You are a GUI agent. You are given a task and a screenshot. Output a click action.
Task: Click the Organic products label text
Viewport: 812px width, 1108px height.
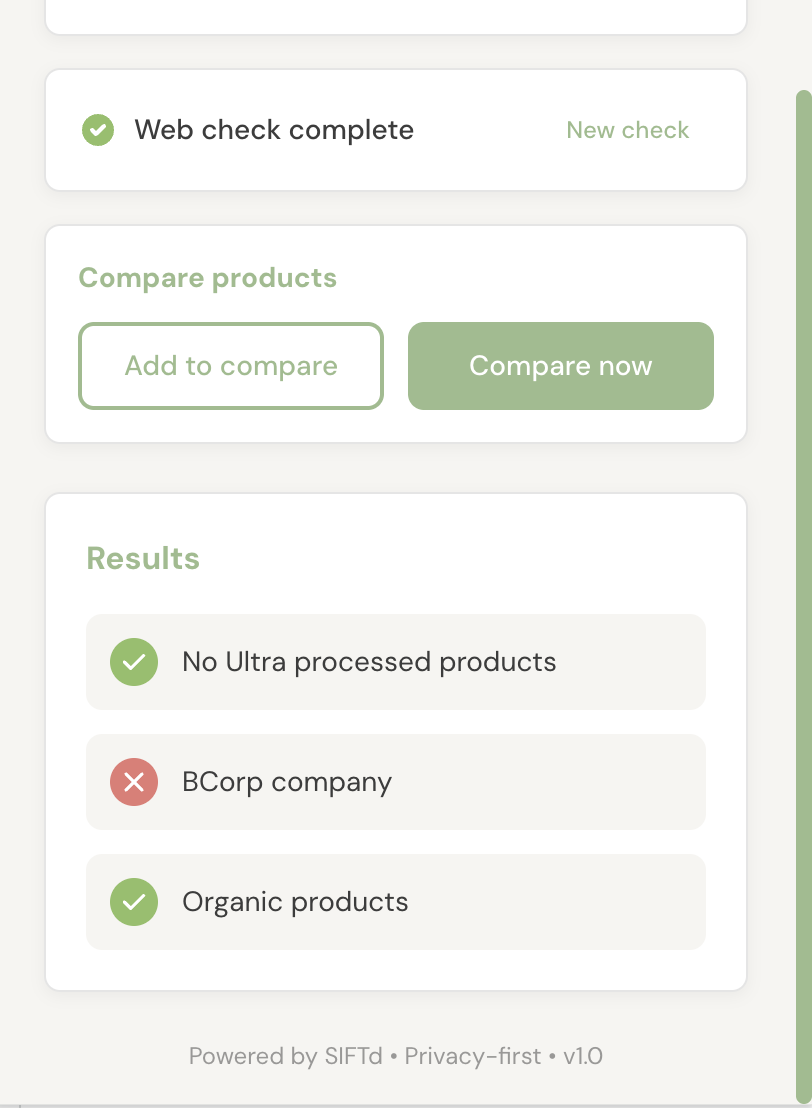[x=295, y=902]
